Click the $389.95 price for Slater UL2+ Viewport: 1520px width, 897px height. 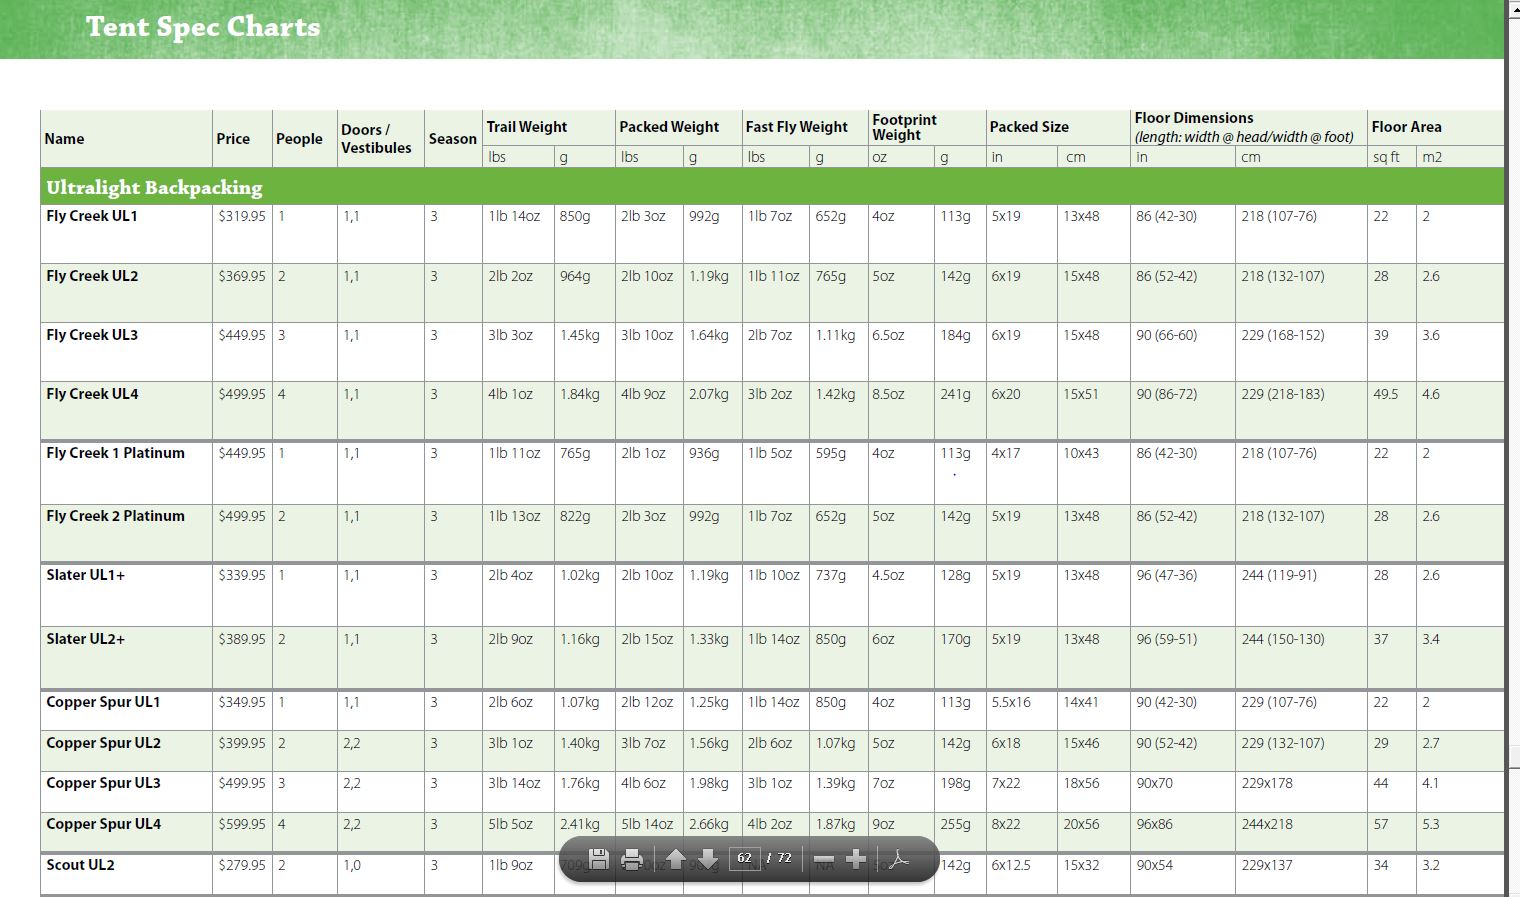[242, 639]
